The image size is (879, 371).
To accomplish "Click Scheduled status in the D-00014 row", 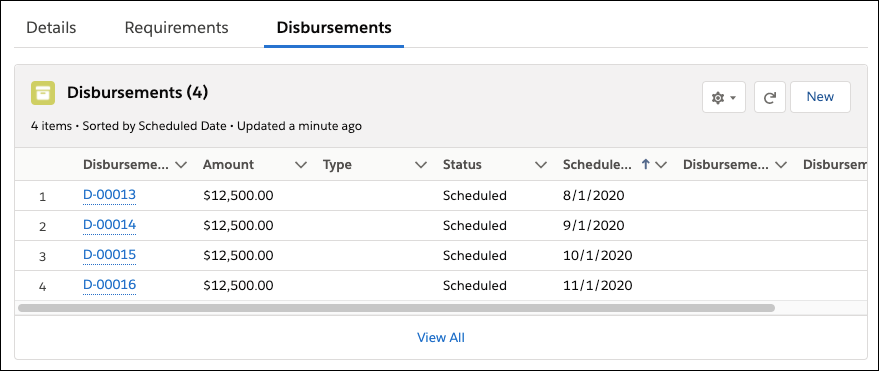I will coord(475,226).
